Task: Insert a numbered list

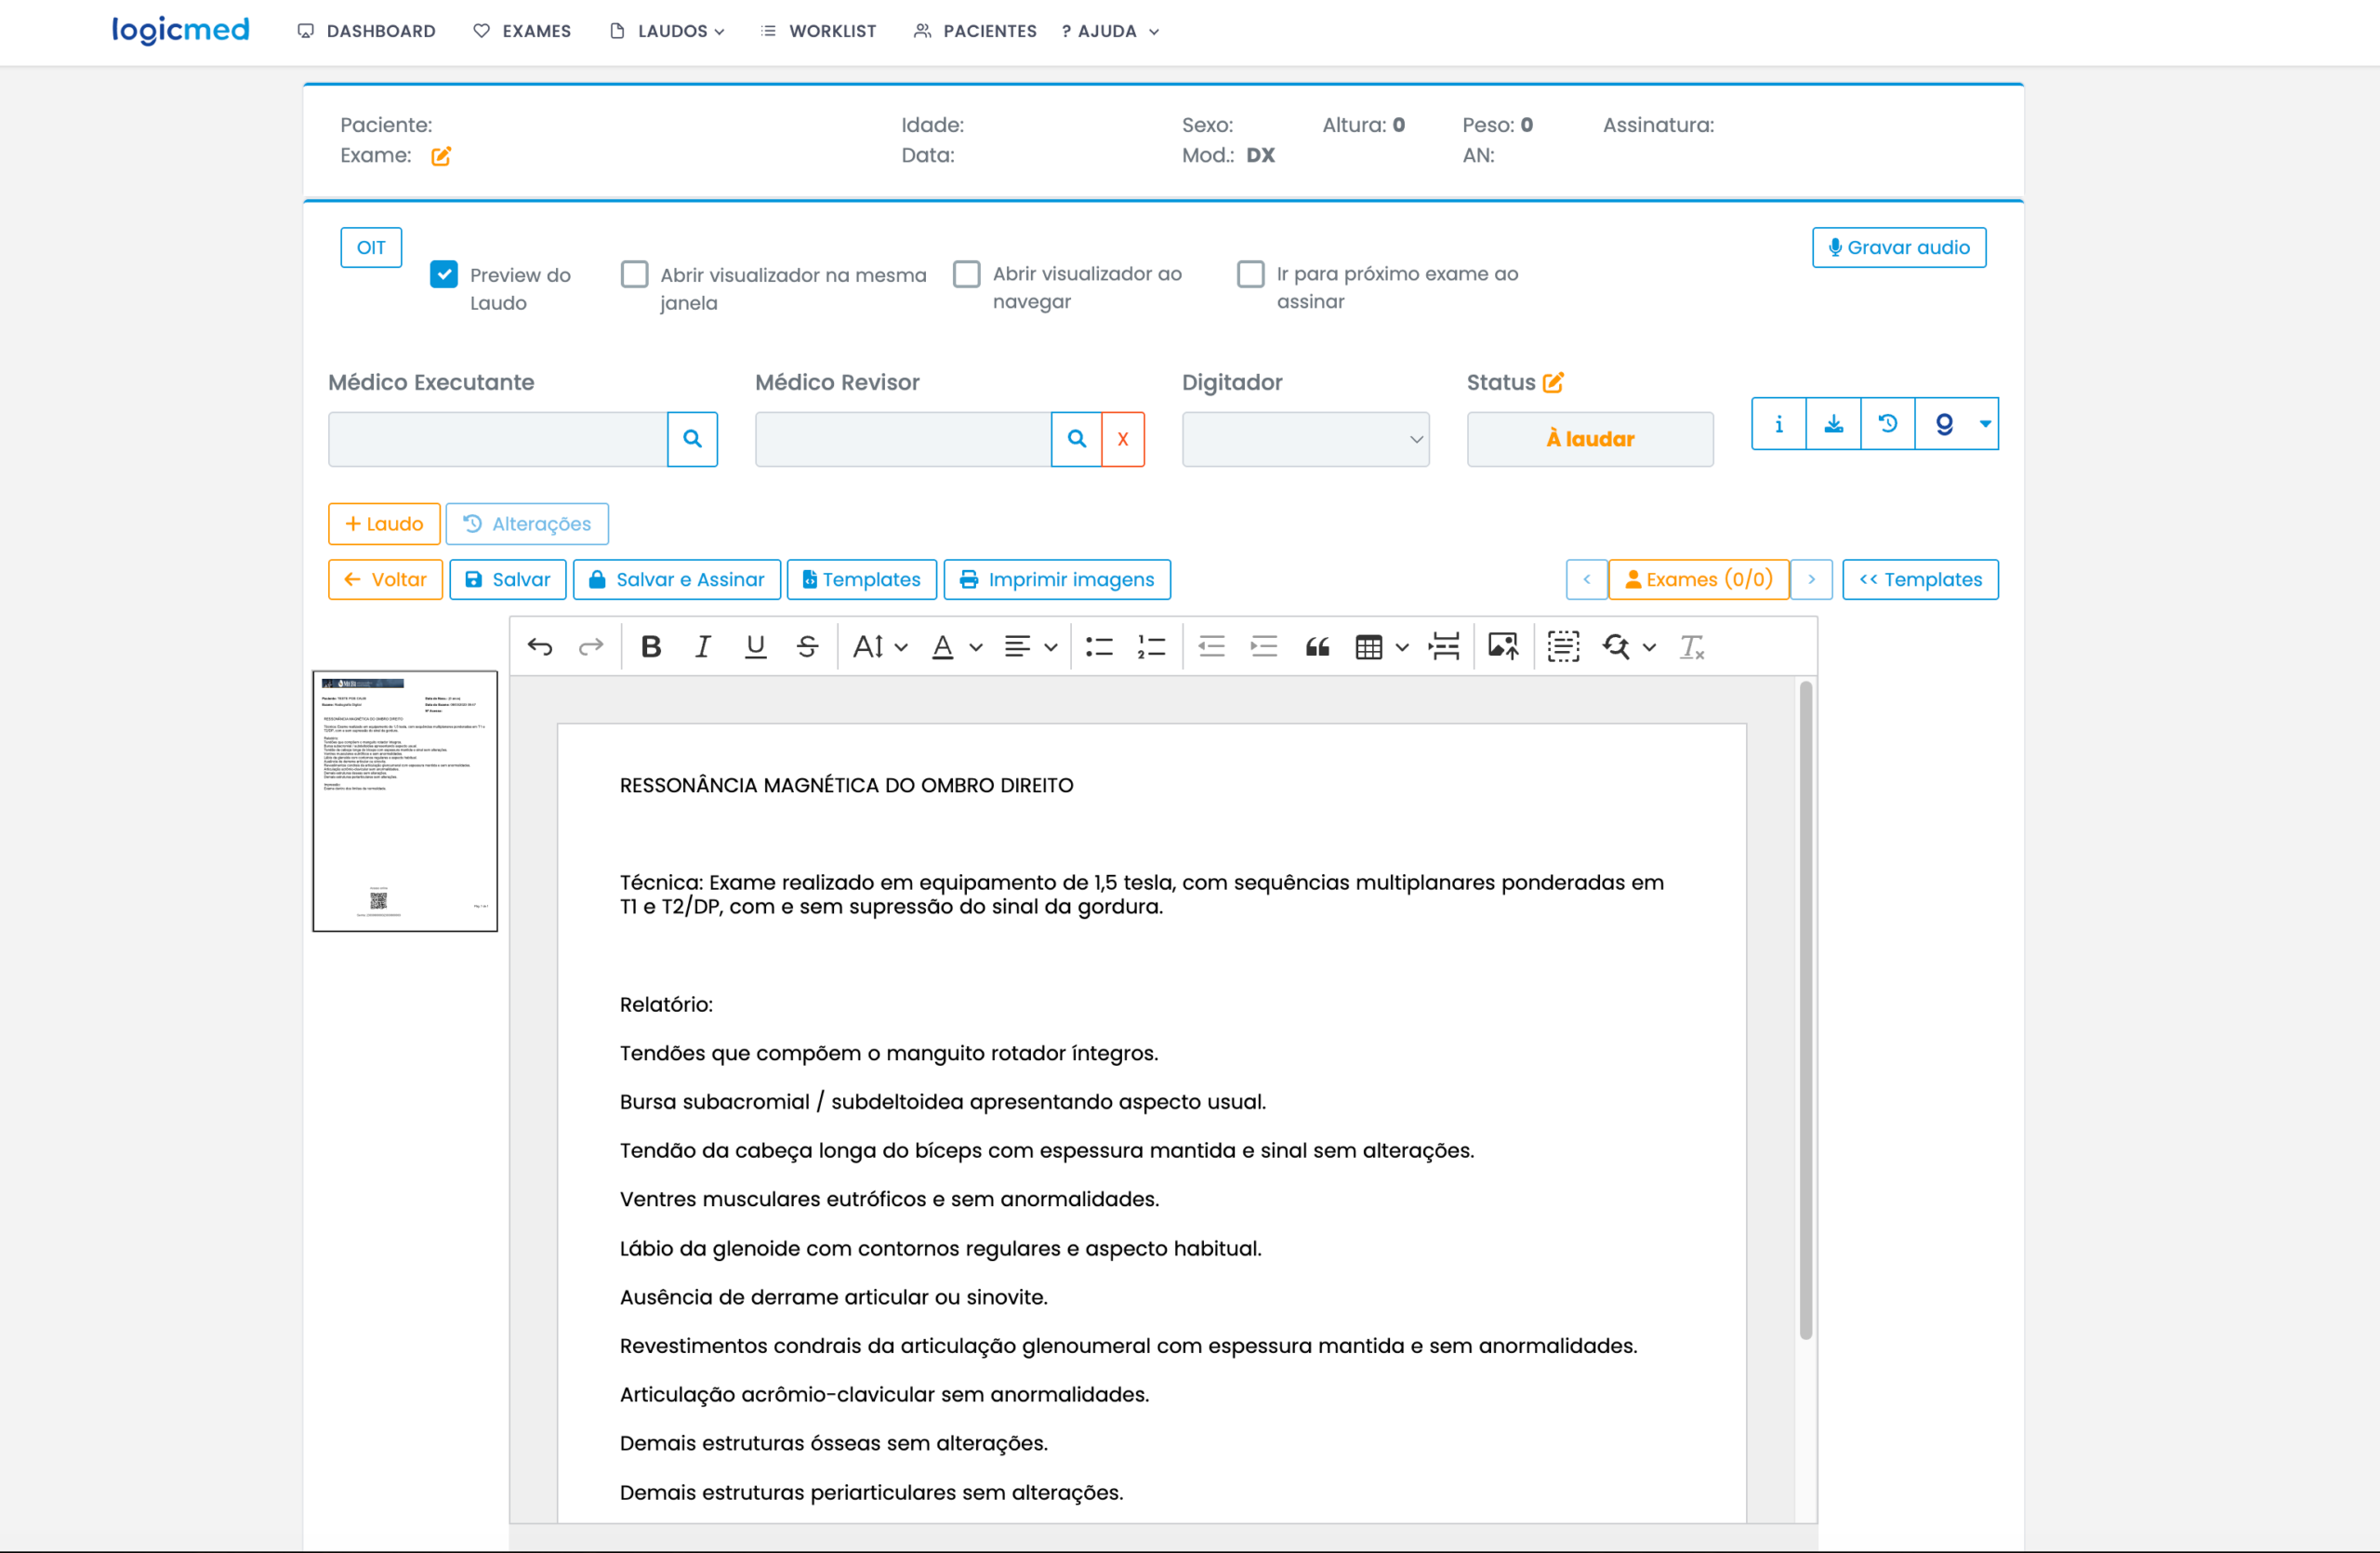Action: (1151, 647)
